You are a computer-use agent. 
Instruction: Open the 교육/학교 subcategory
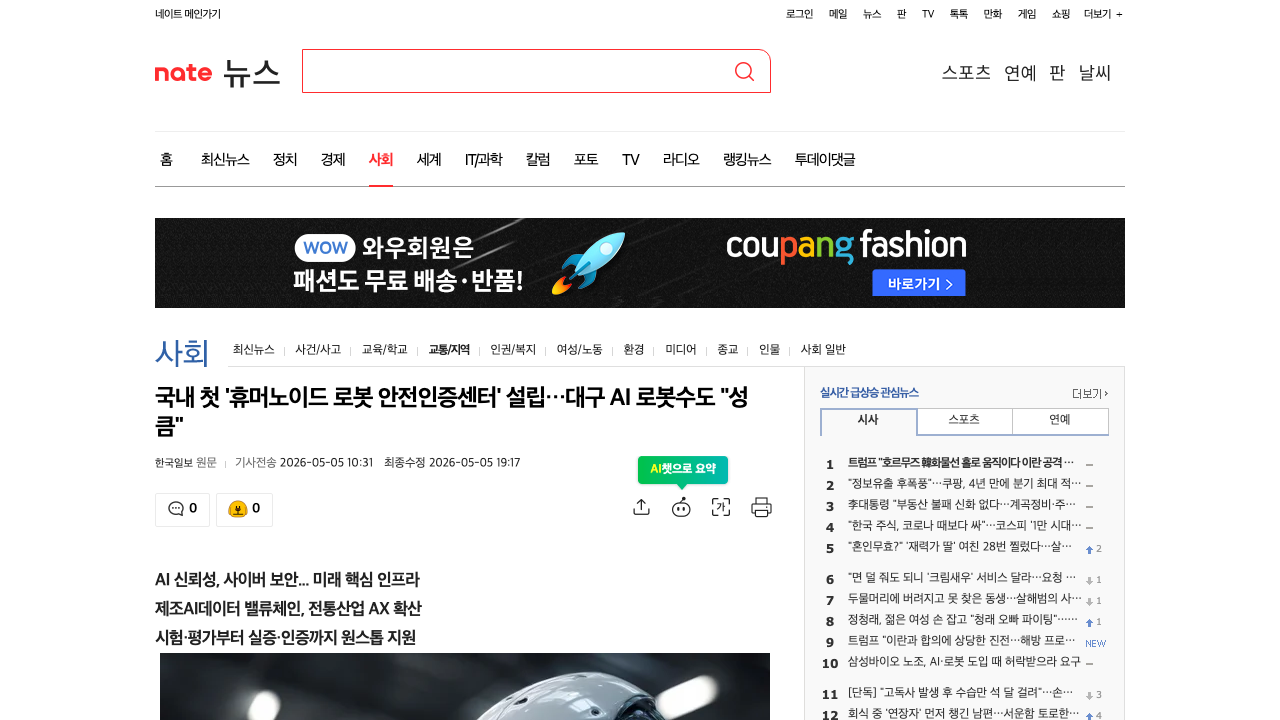(385, 349)
